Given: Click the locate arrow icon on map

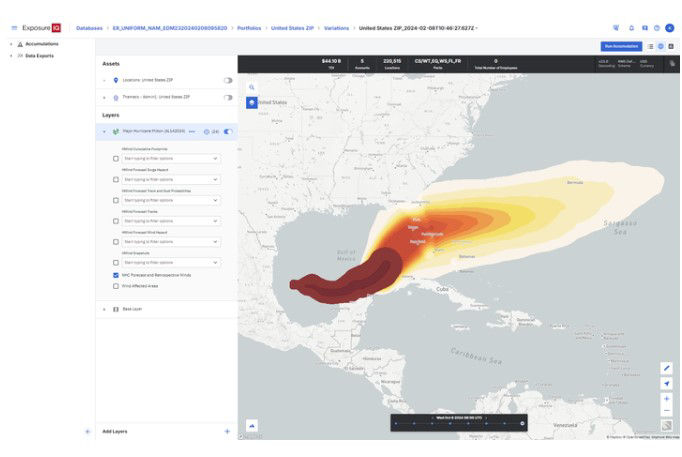Looking at the screenshot, I should pyautogui.click(x=667, y=383).
